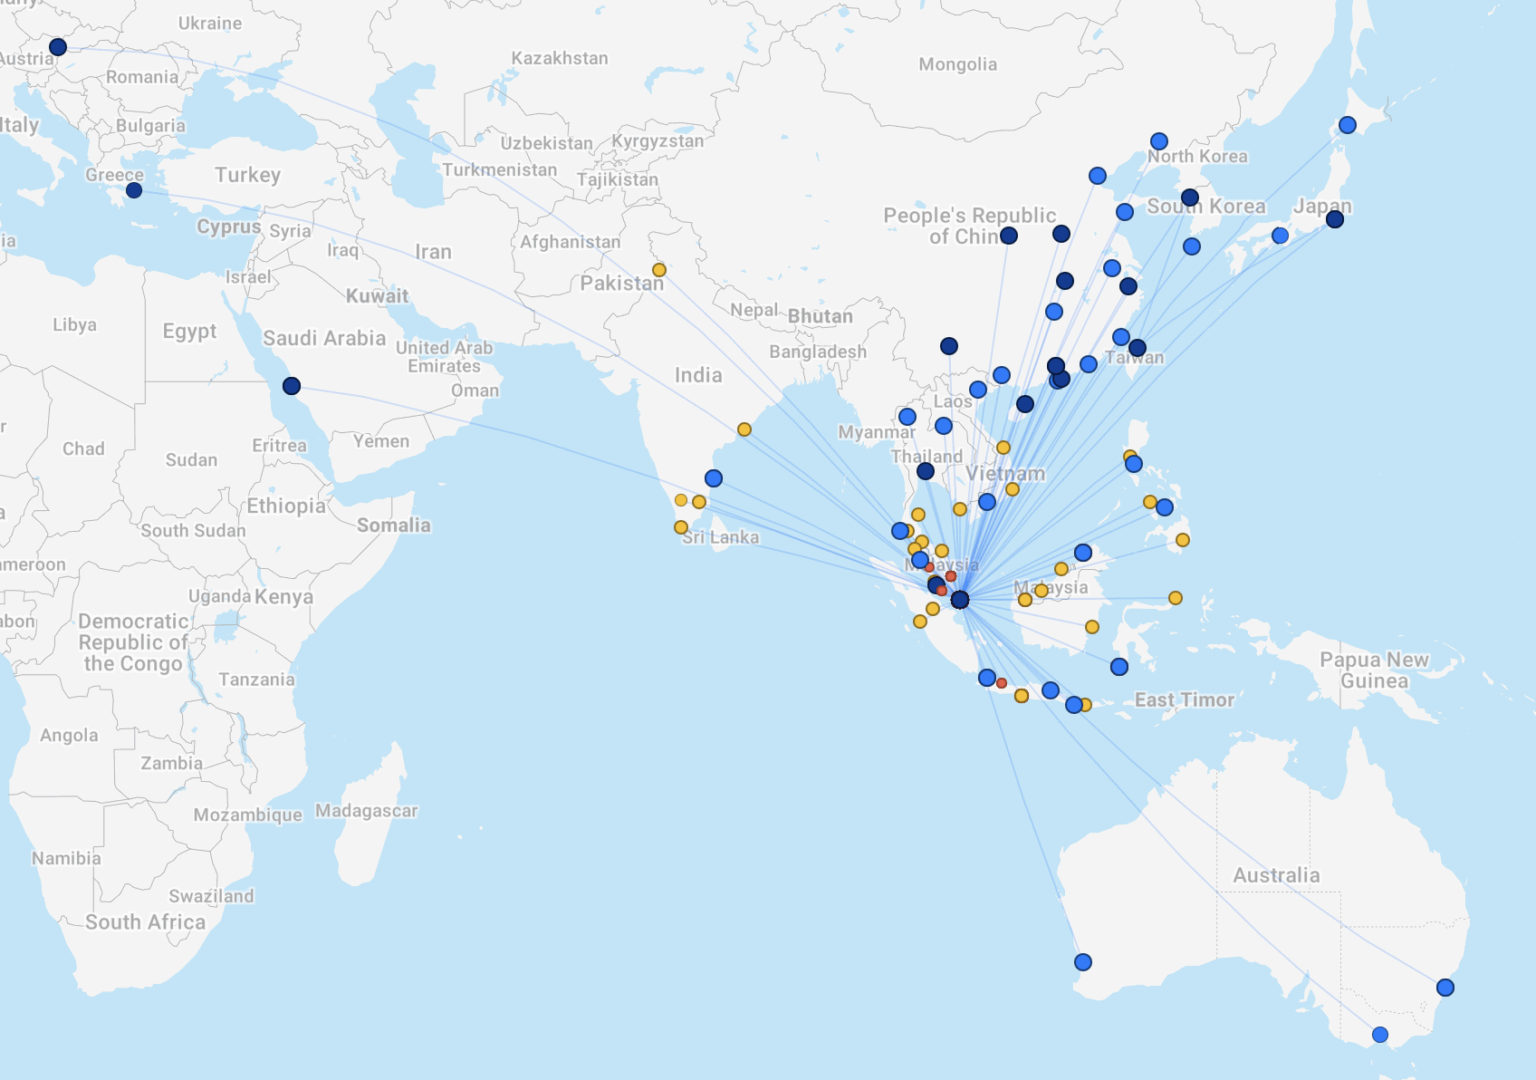The height and width of the screenshot is (1080, 1536).
Task: Select the yellow marker in Pakistan
Action: click(x=659, y=270)
